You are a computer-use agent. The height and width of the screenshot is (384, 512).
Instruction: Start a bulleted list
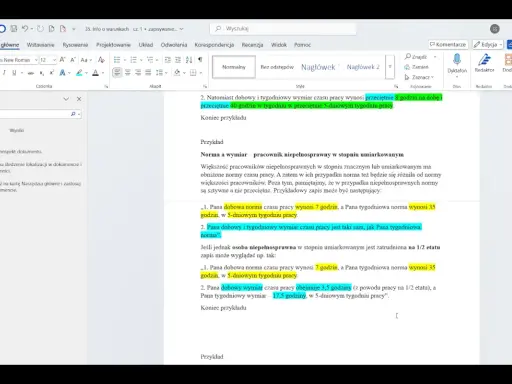117,60
